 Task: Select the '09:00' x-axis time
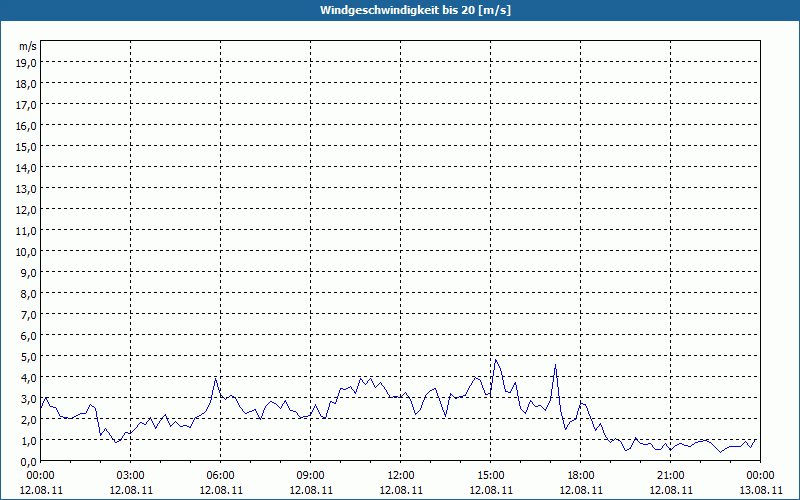(x=311, y=476)
